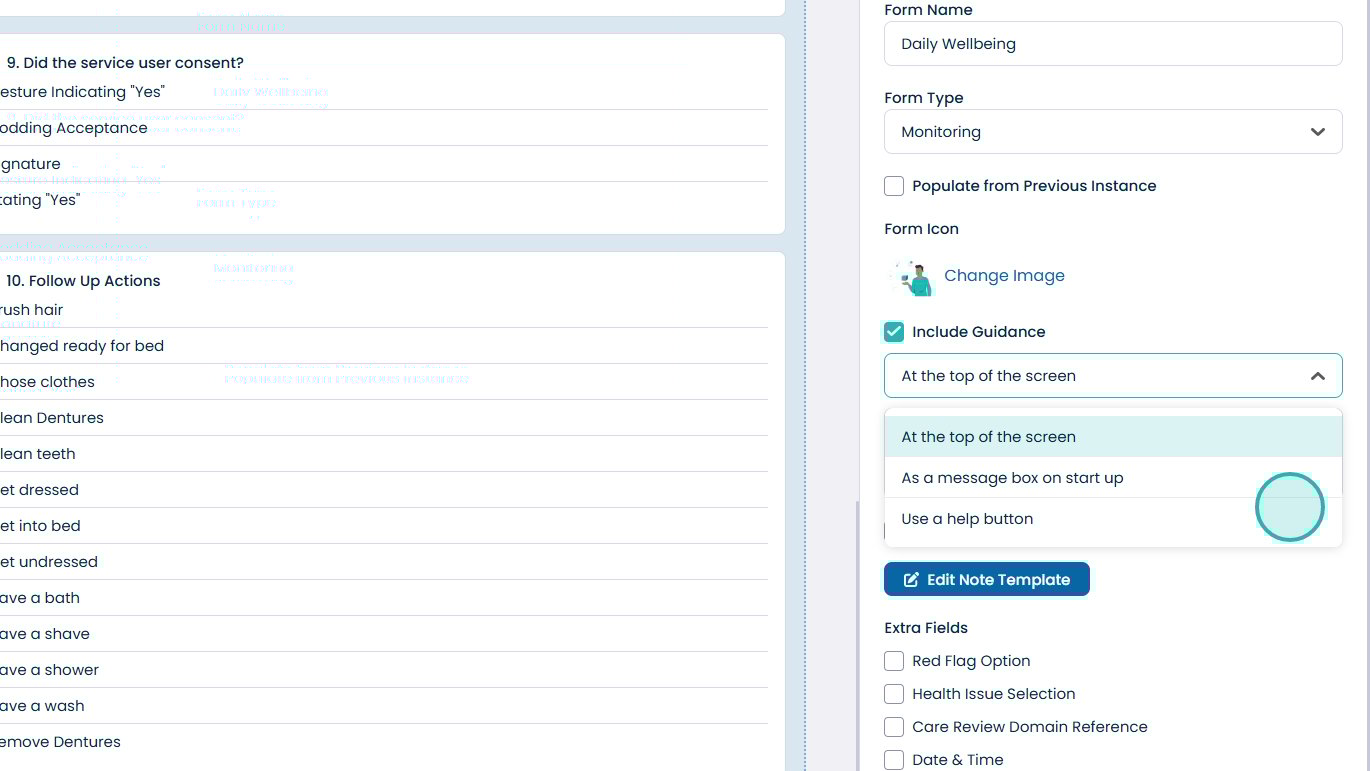
Task: Tick the Health Issue Selection checkbox
Action: pyautogui.click(x=894, y=694)
